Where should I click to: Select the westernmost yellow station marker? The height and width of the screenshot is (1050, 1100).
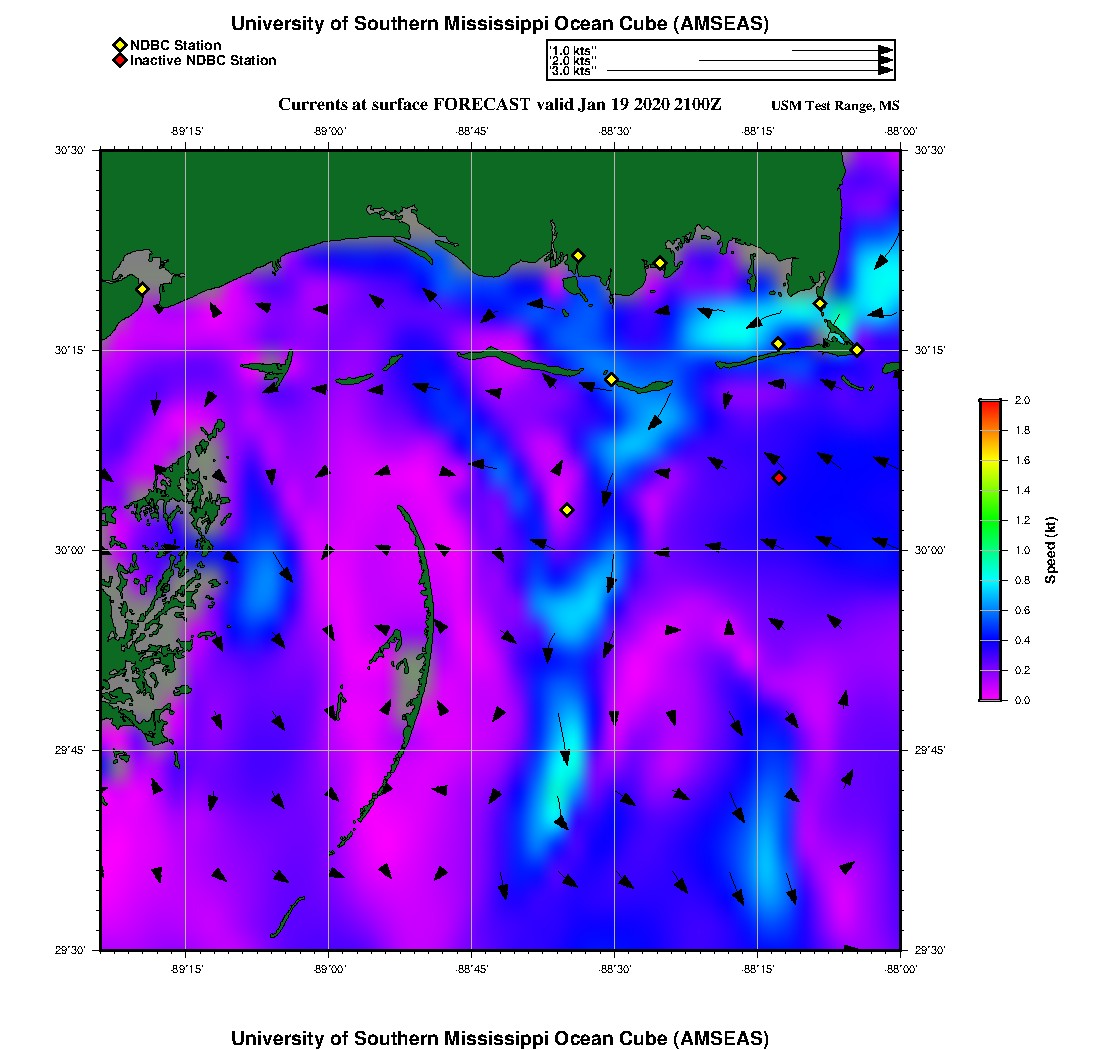coord(143,289)
